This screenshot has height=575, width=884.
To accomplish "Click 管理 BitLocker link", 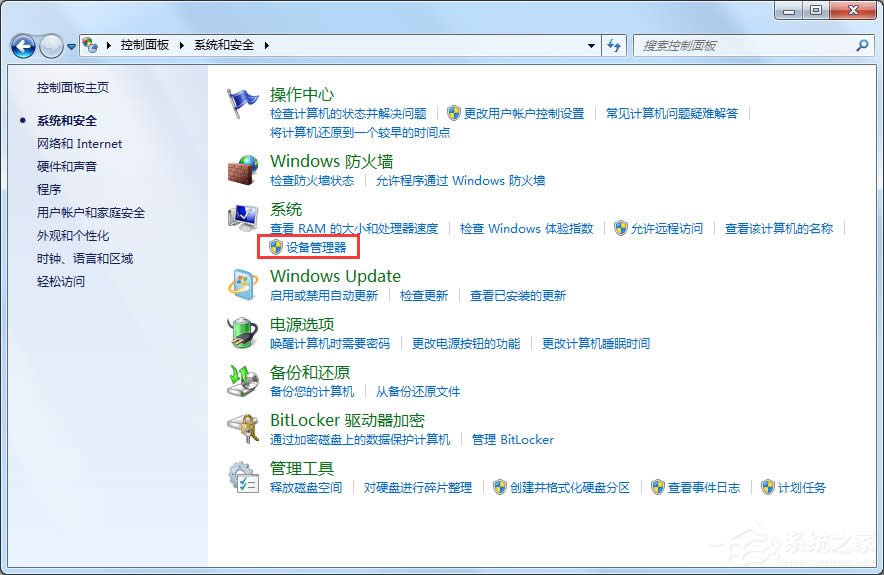I will pos(512,439).
